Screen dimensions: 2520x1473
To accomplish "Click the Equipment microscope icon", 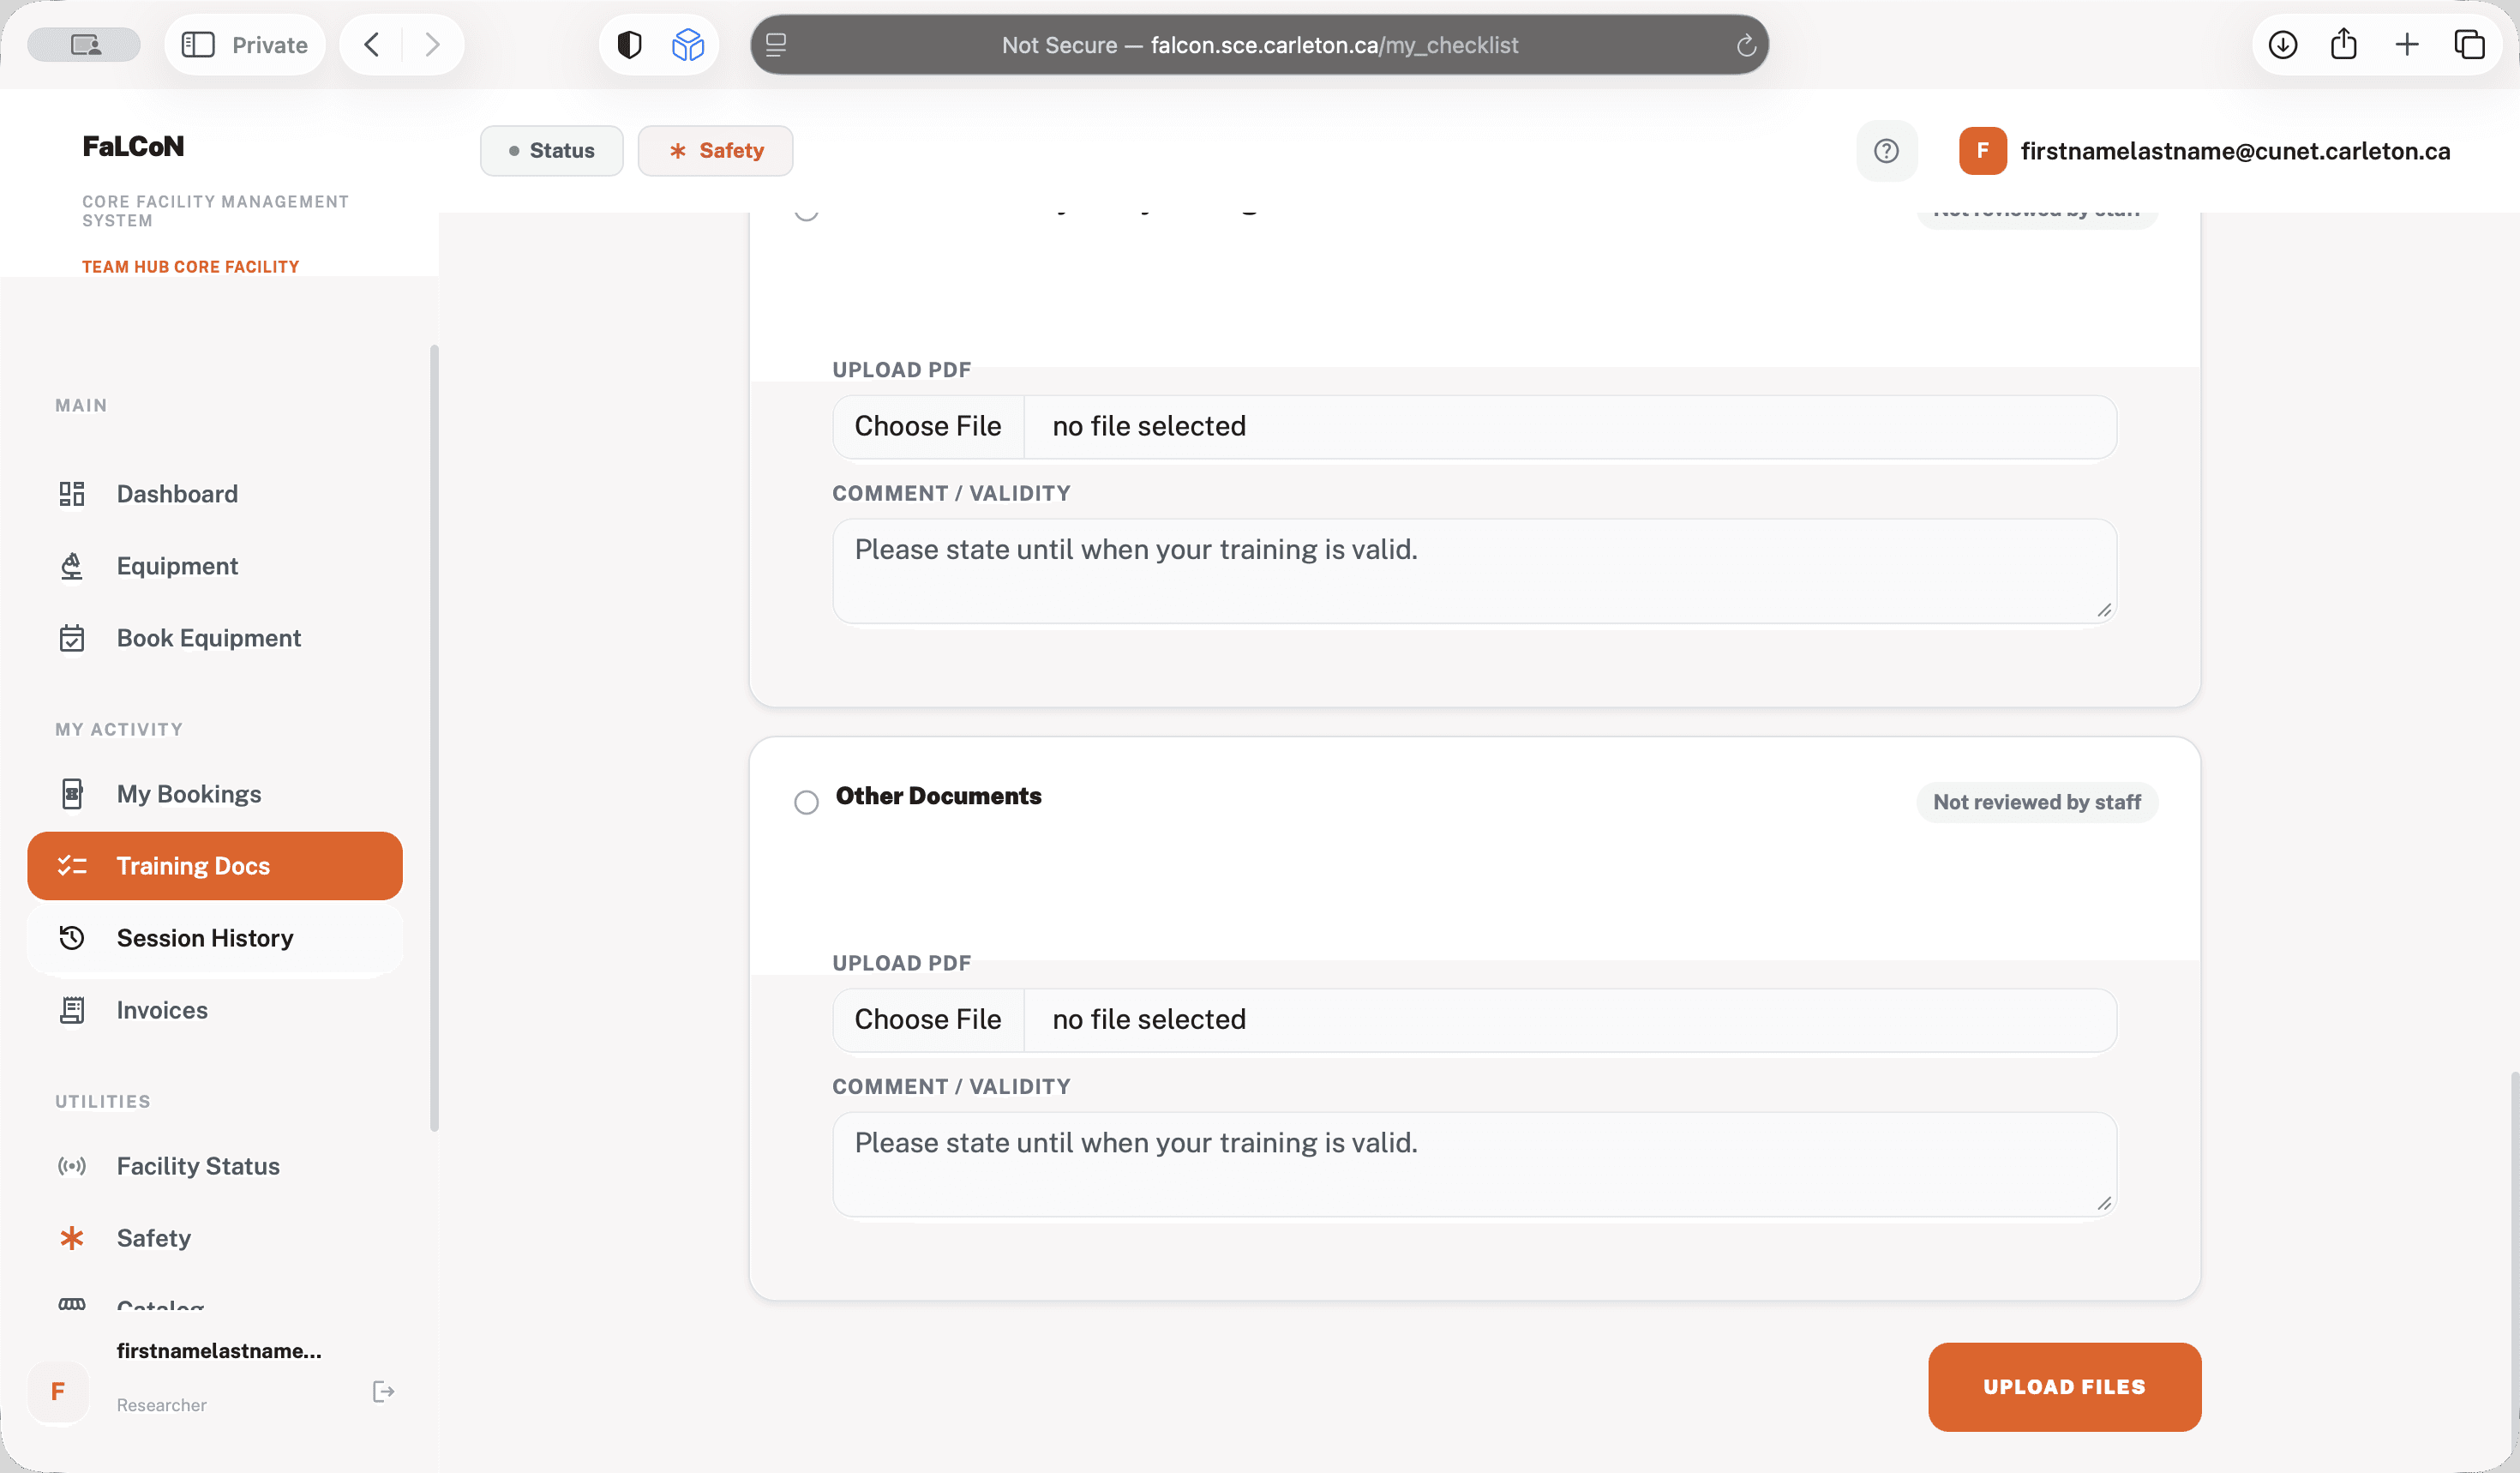I will [x=72, y=566].
